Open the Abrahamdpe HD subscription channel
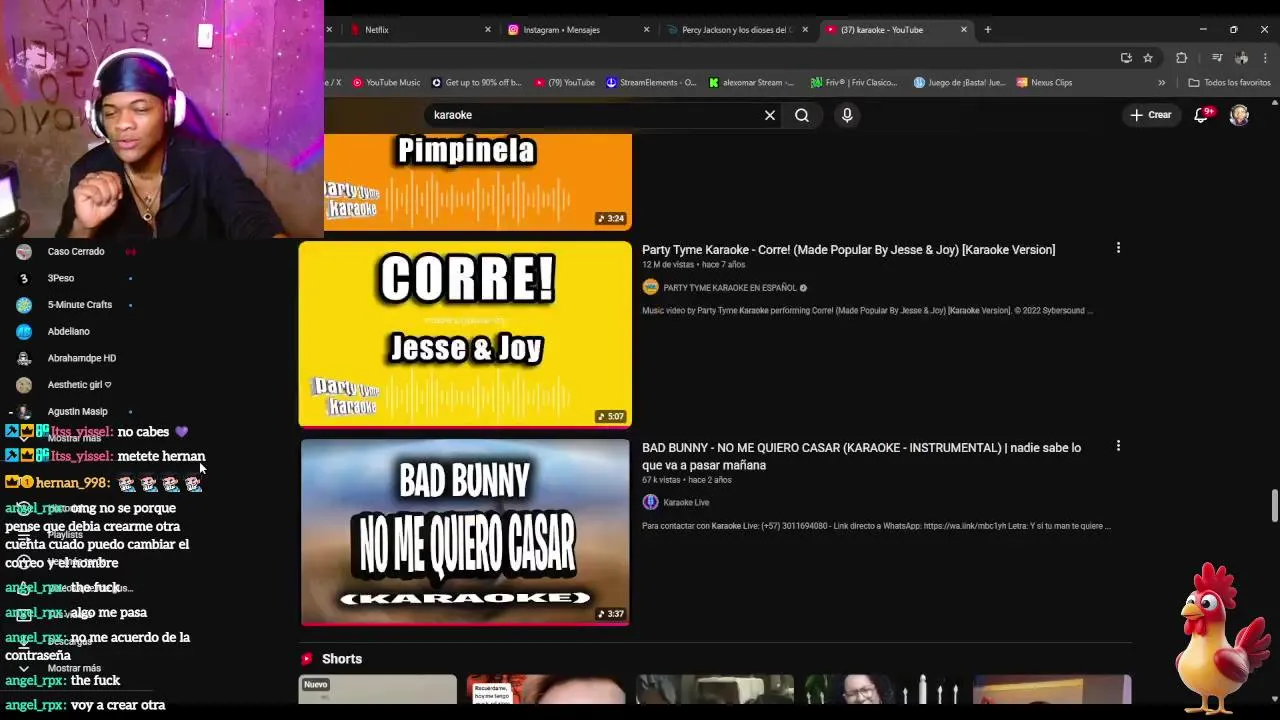This screenshot has height=720, width=1280. tap(81, 358)
